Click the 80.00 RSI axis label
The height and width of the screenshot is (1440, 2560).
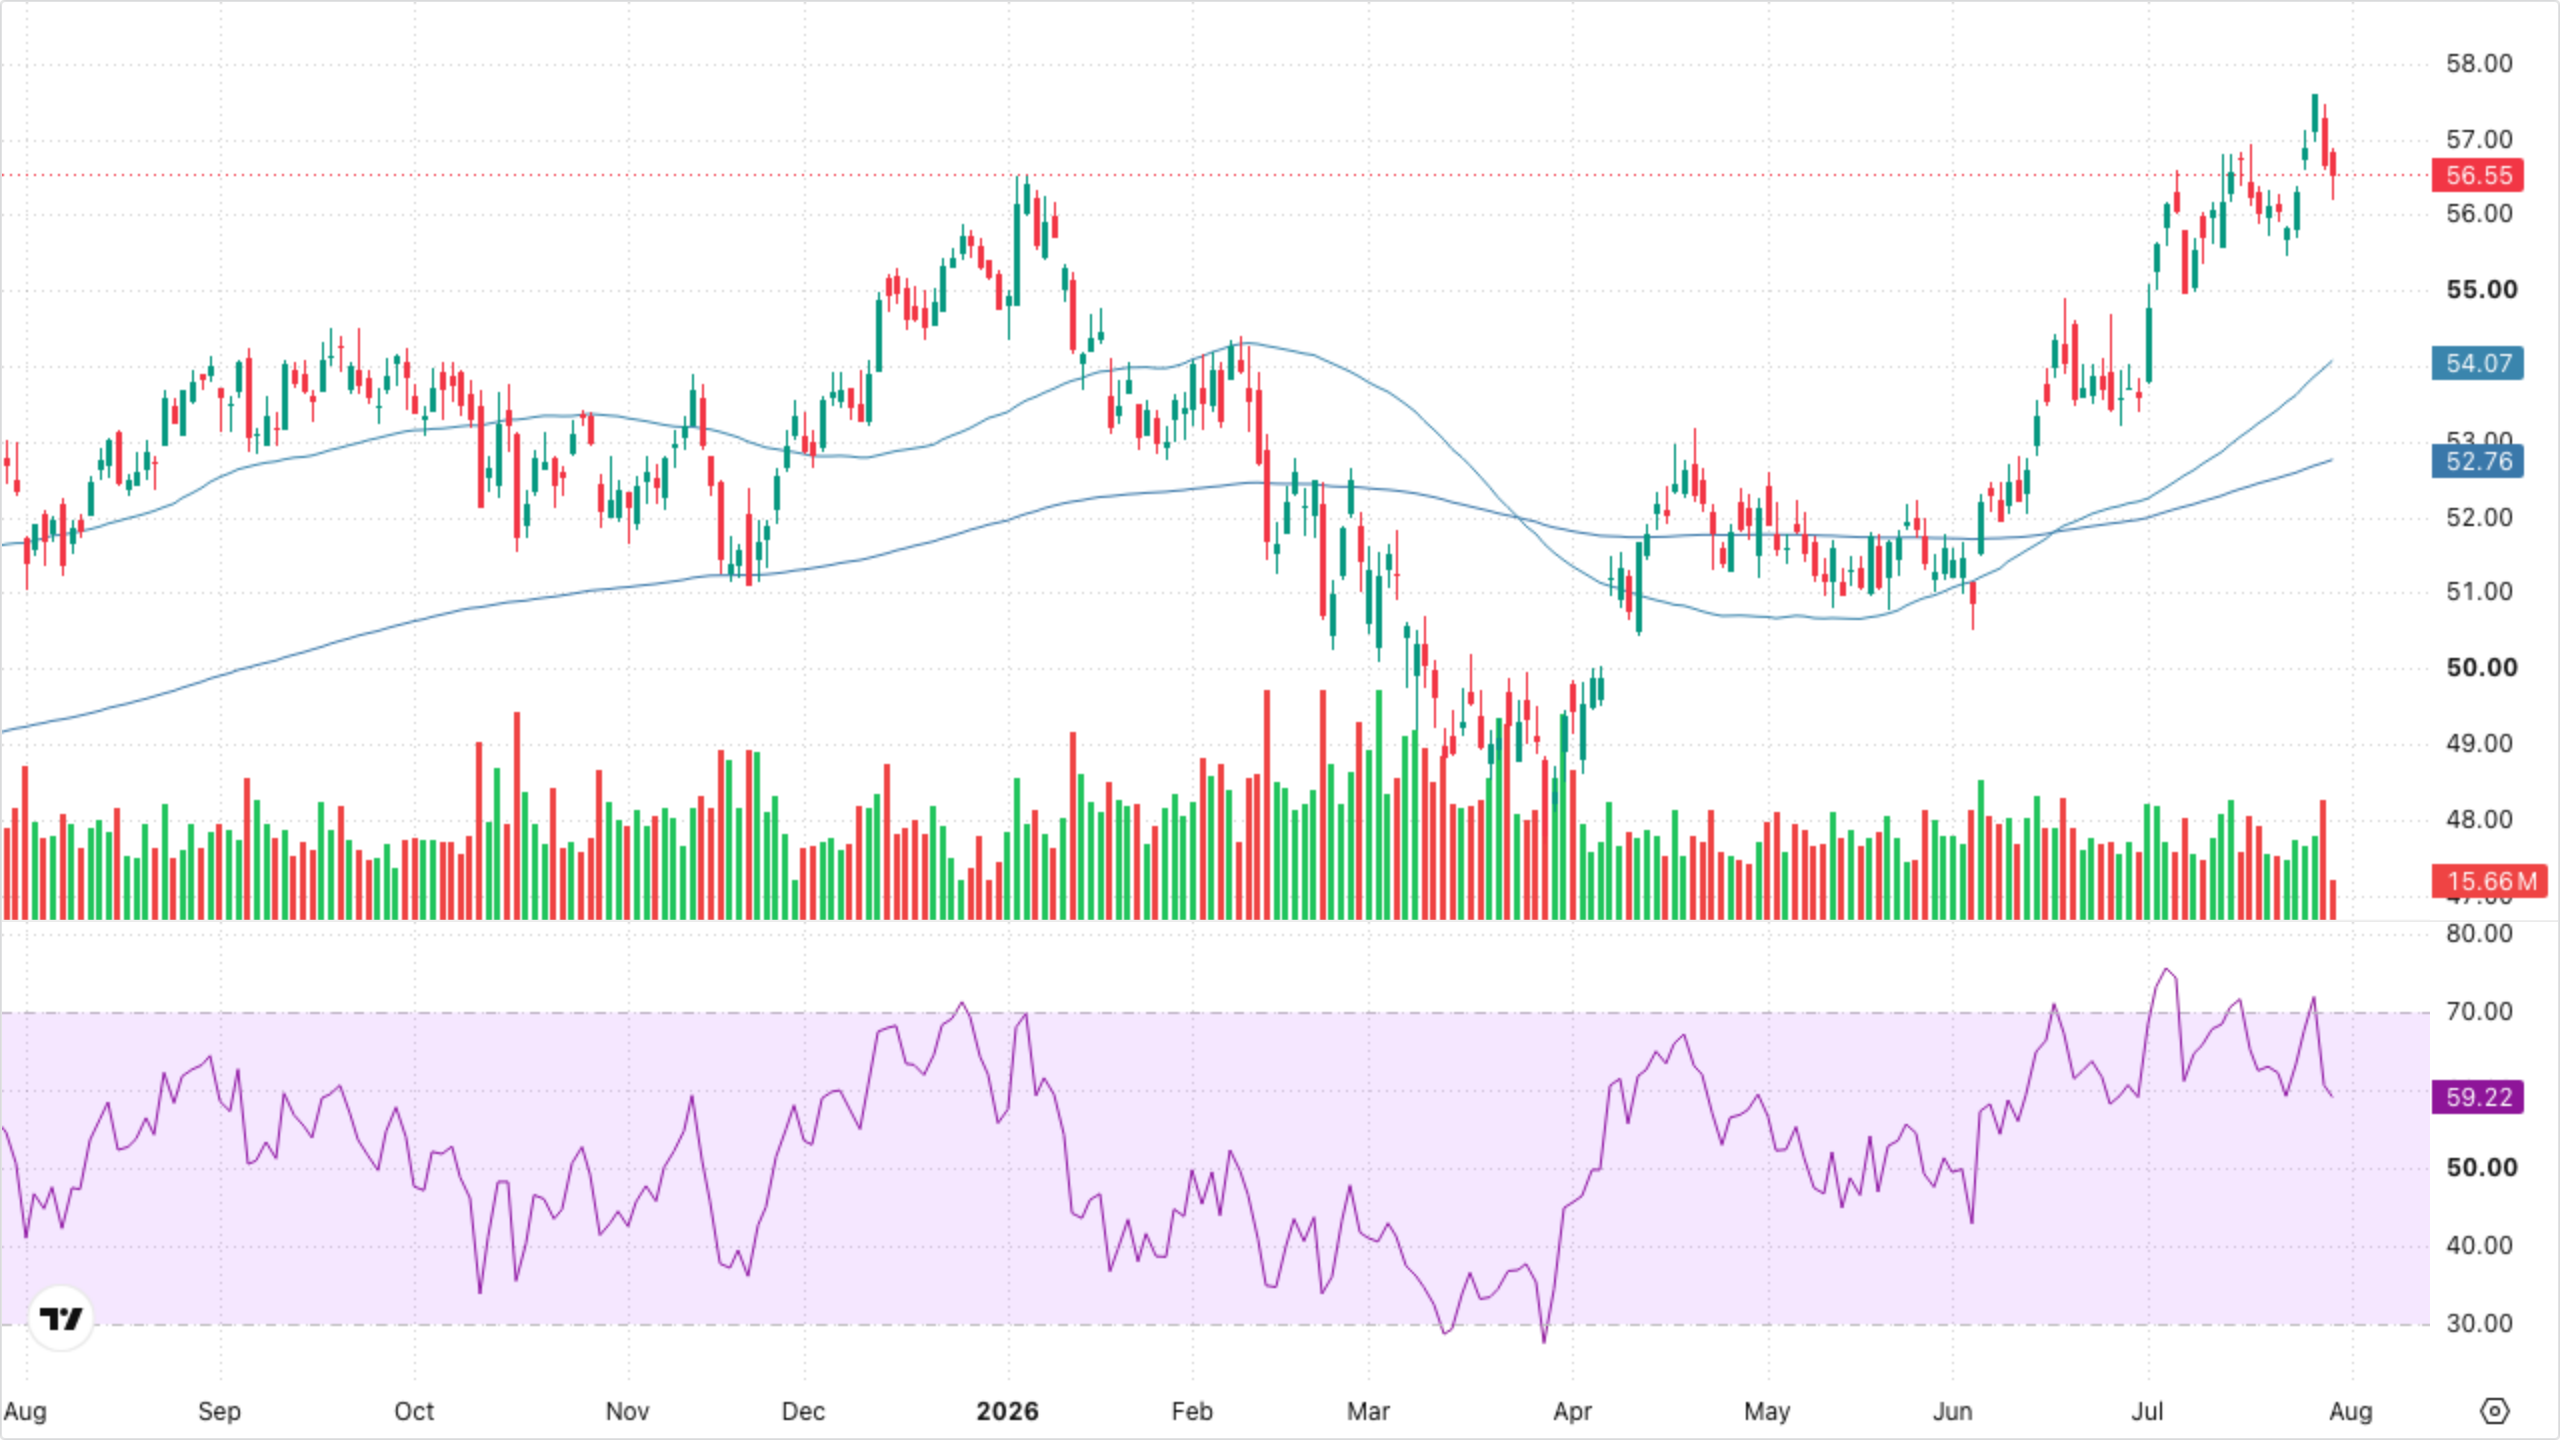click(x=2479, y=934)
